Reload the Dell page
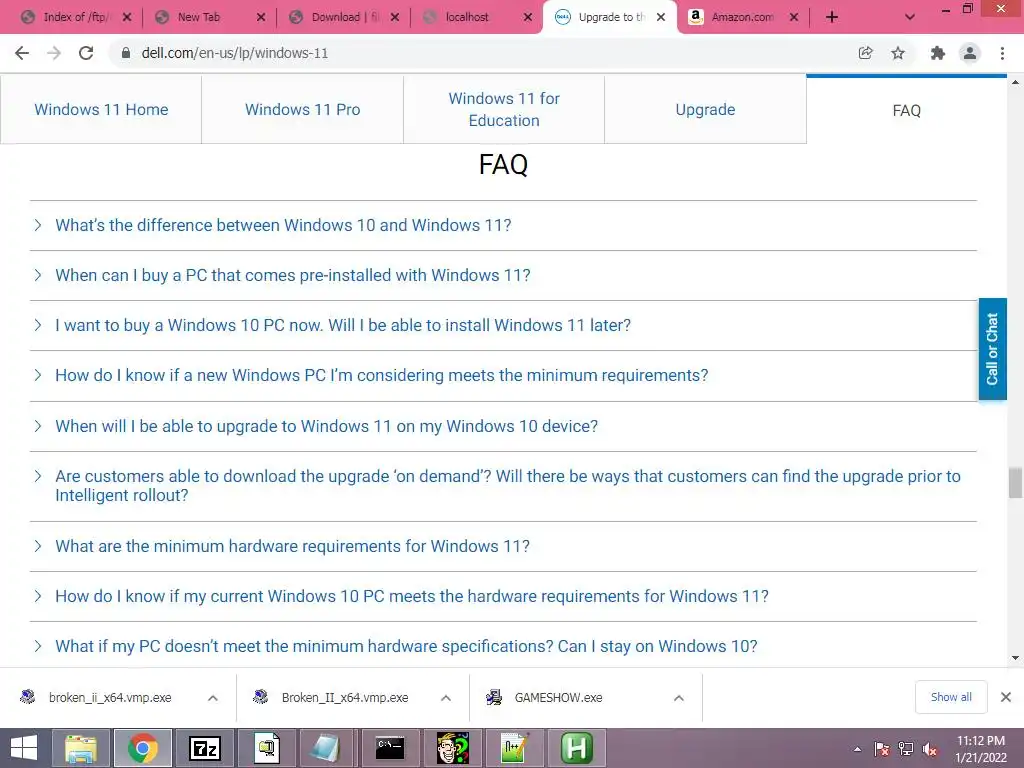 coord(86,53)
